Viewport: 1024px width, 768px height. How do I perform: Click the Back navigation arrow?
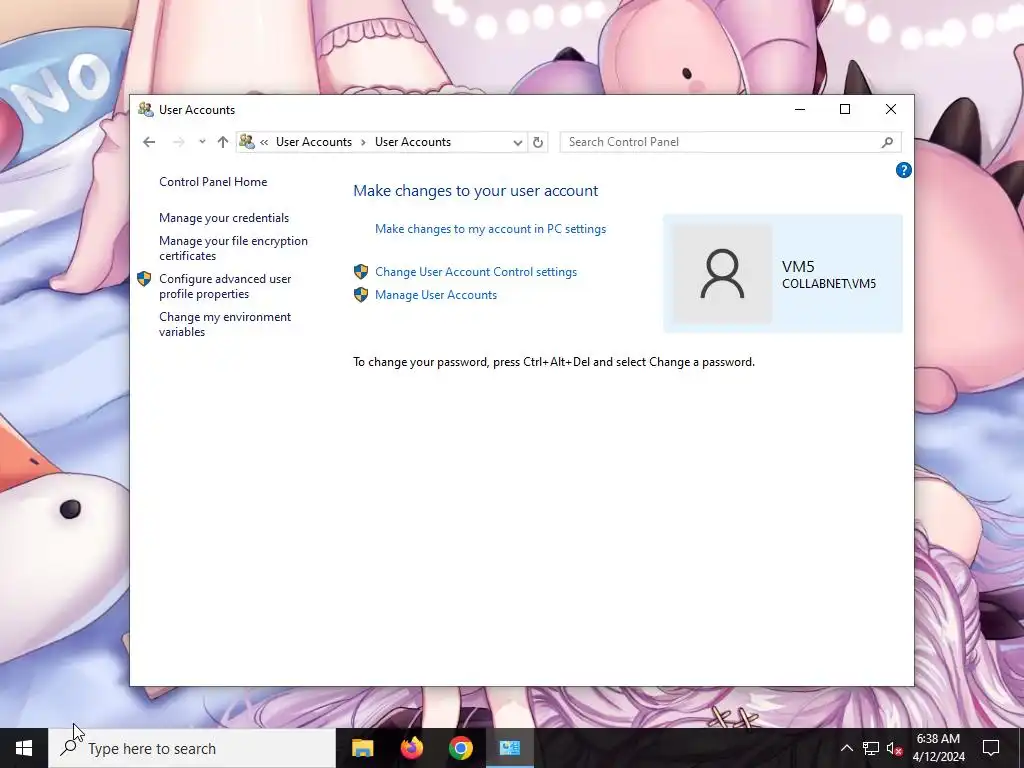click(x=149, y=142)
